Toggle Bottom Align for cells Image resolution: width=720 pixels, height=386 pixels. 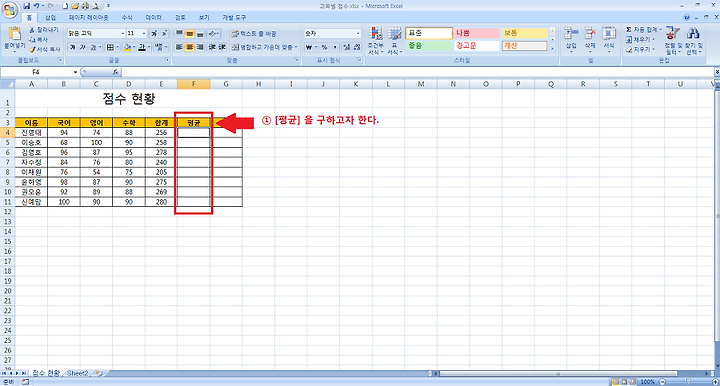[200, 34]
